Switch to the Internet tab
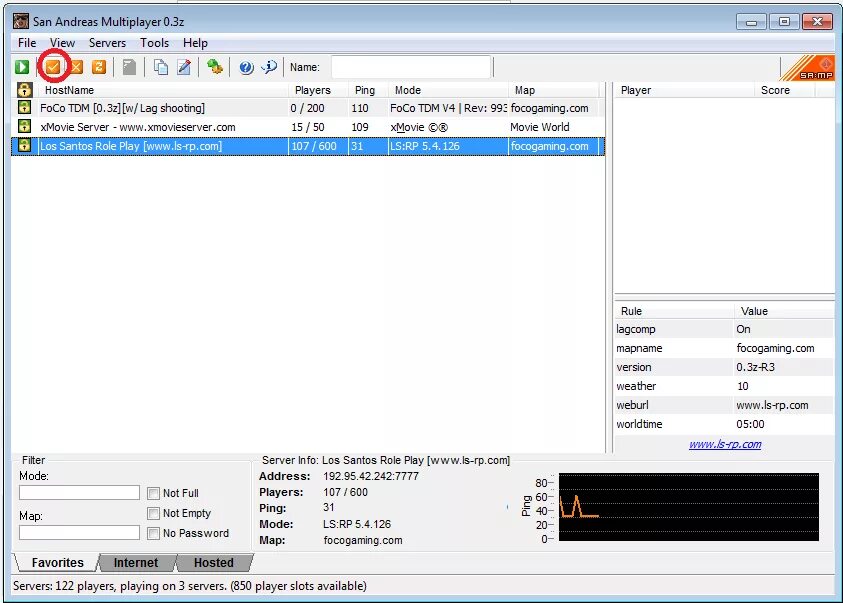Image resolution: width=843 pixels, height=603 pixels. click(136, 563)
